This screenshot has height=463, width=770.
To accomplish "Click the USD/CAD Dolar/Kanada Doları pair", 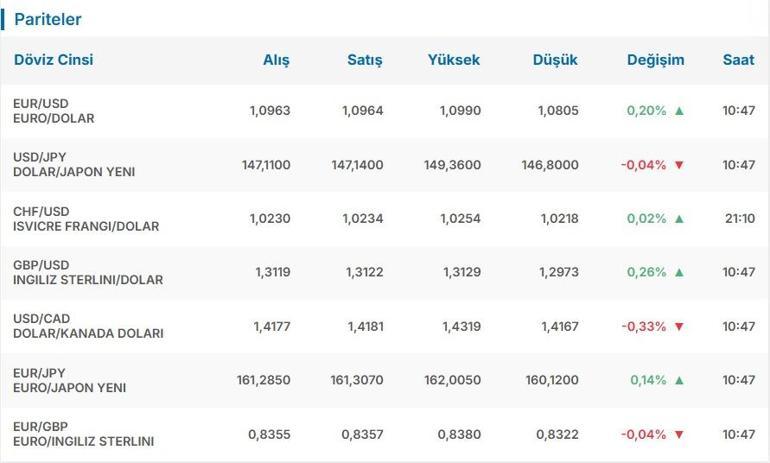I will point(88,327).
